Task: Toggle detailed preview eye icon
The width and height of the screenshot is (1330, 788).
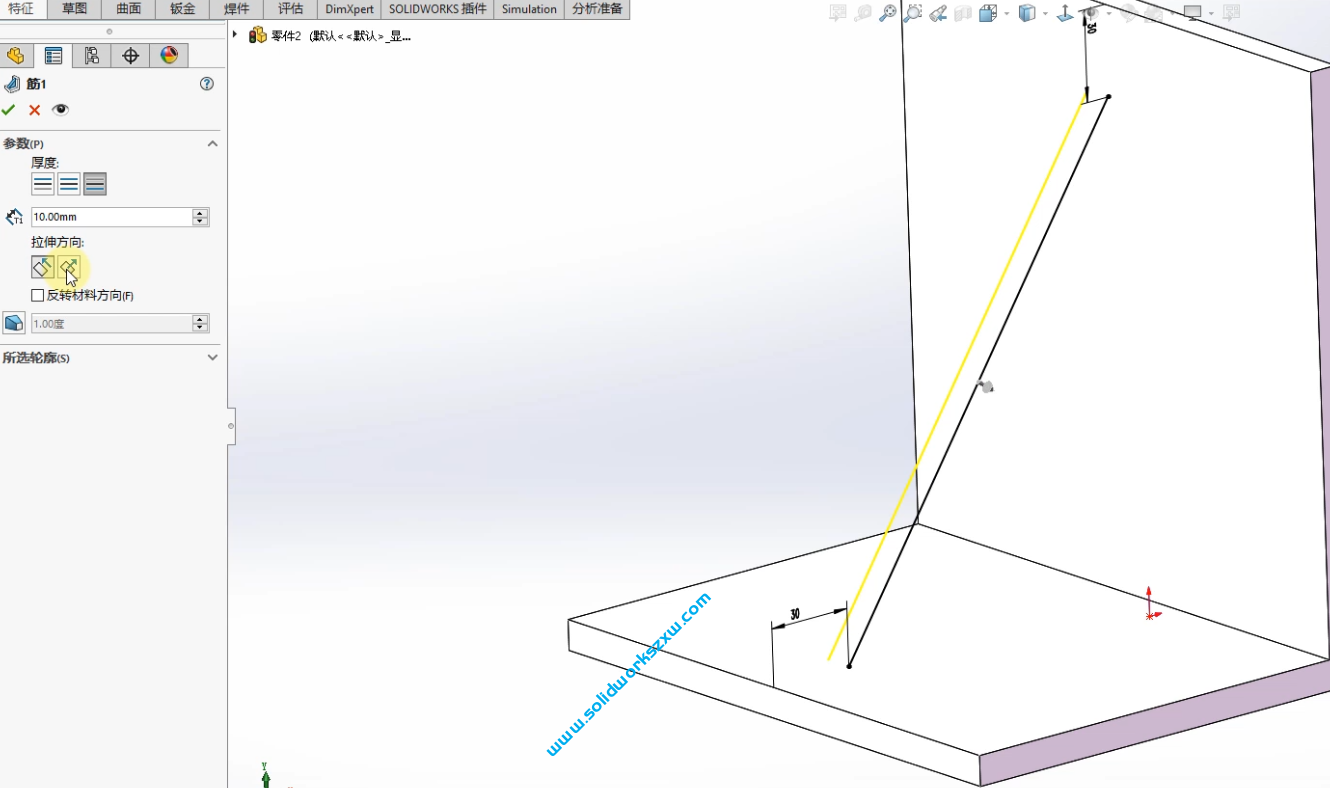Action: [60, 110]
